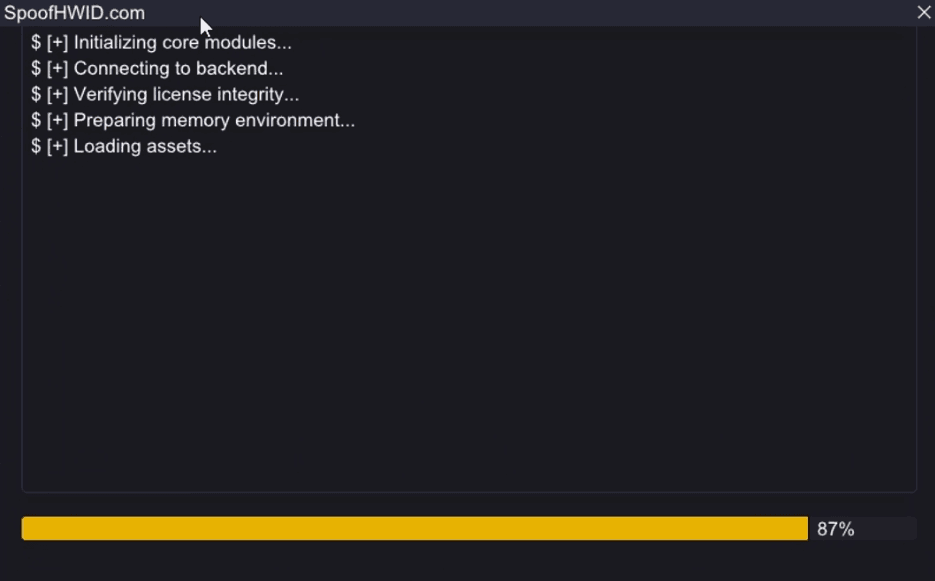Click the $ prompt before Preparing memory environment
The image size is (935, 581).
pyautogui.click(x=36, y=120)
